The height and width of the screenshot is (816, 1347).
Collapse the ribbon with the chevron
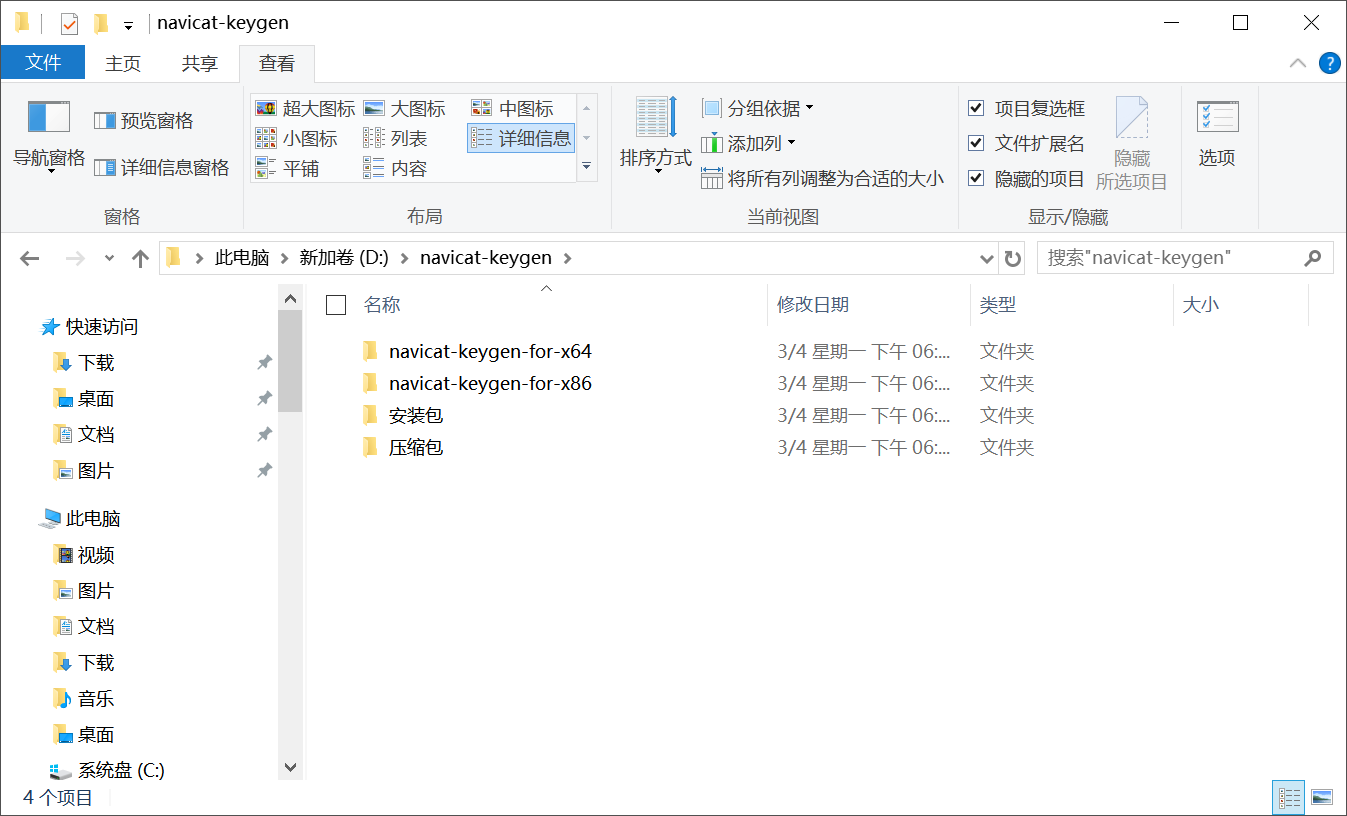(1298, 63)
